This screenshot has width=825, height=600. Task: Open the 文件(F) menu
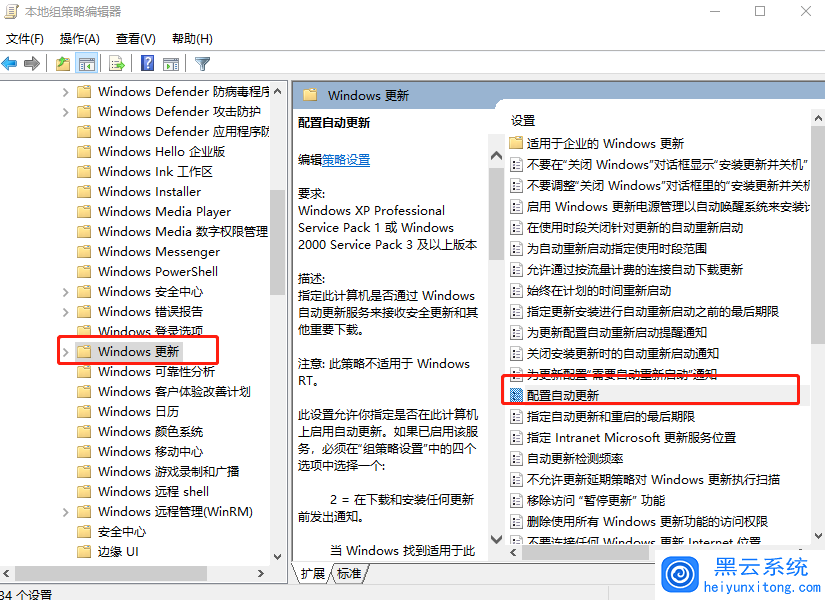pos(24,38)
